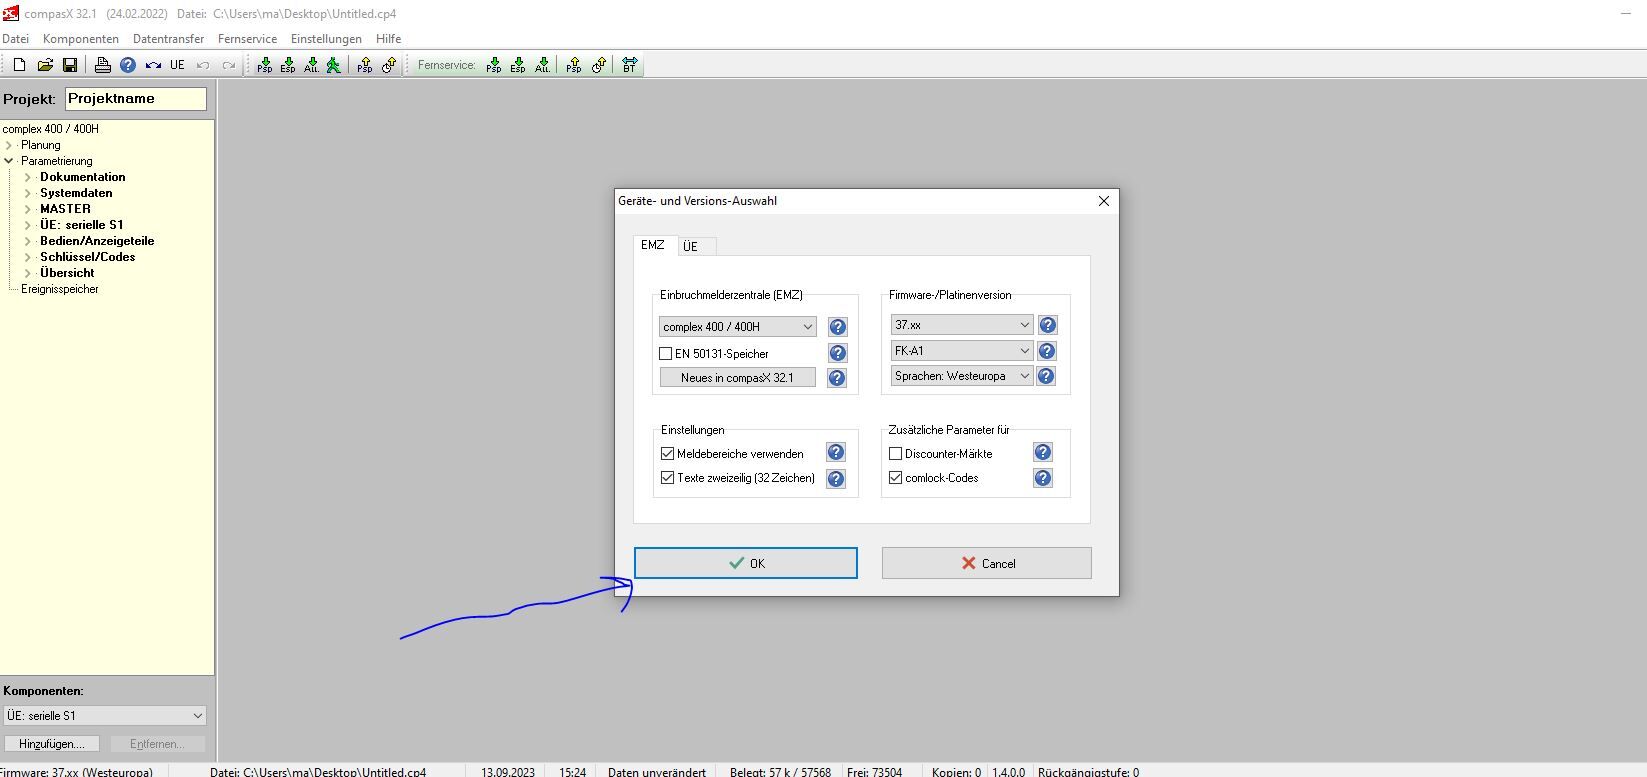Uncheck Meldebereiche verwenden
1647x777 pixels.
[x=668, y=453]
